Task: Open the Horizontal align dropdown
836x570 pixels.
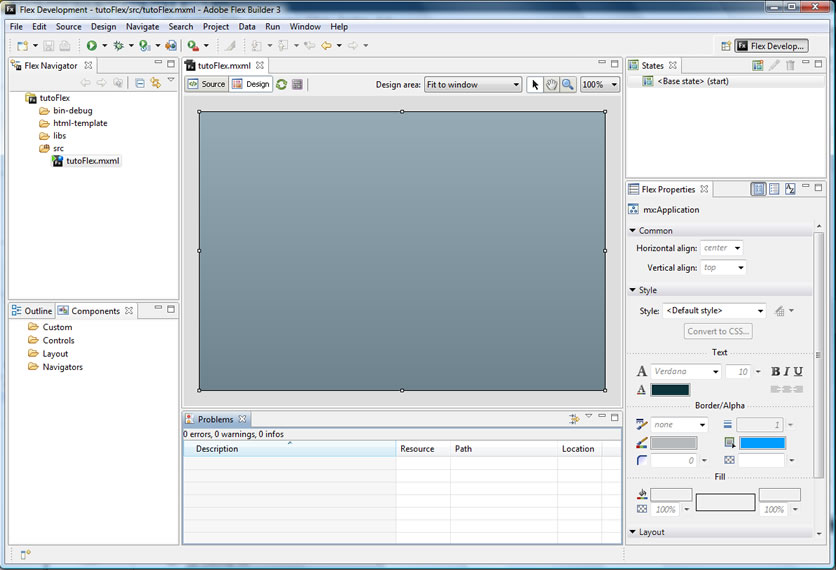Action: tap(722, 248)
